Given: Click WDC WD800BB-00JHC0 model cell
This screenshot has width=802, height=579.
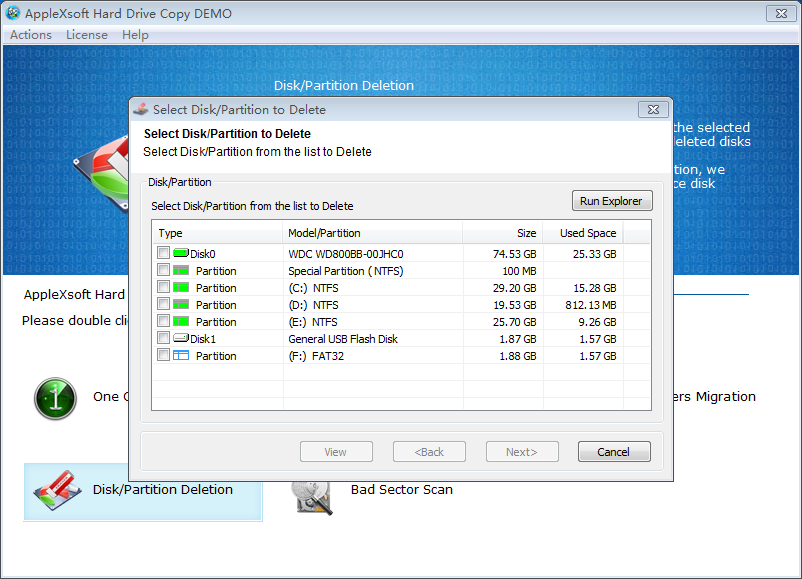Looking at the screenshot, I should point(346,254).
